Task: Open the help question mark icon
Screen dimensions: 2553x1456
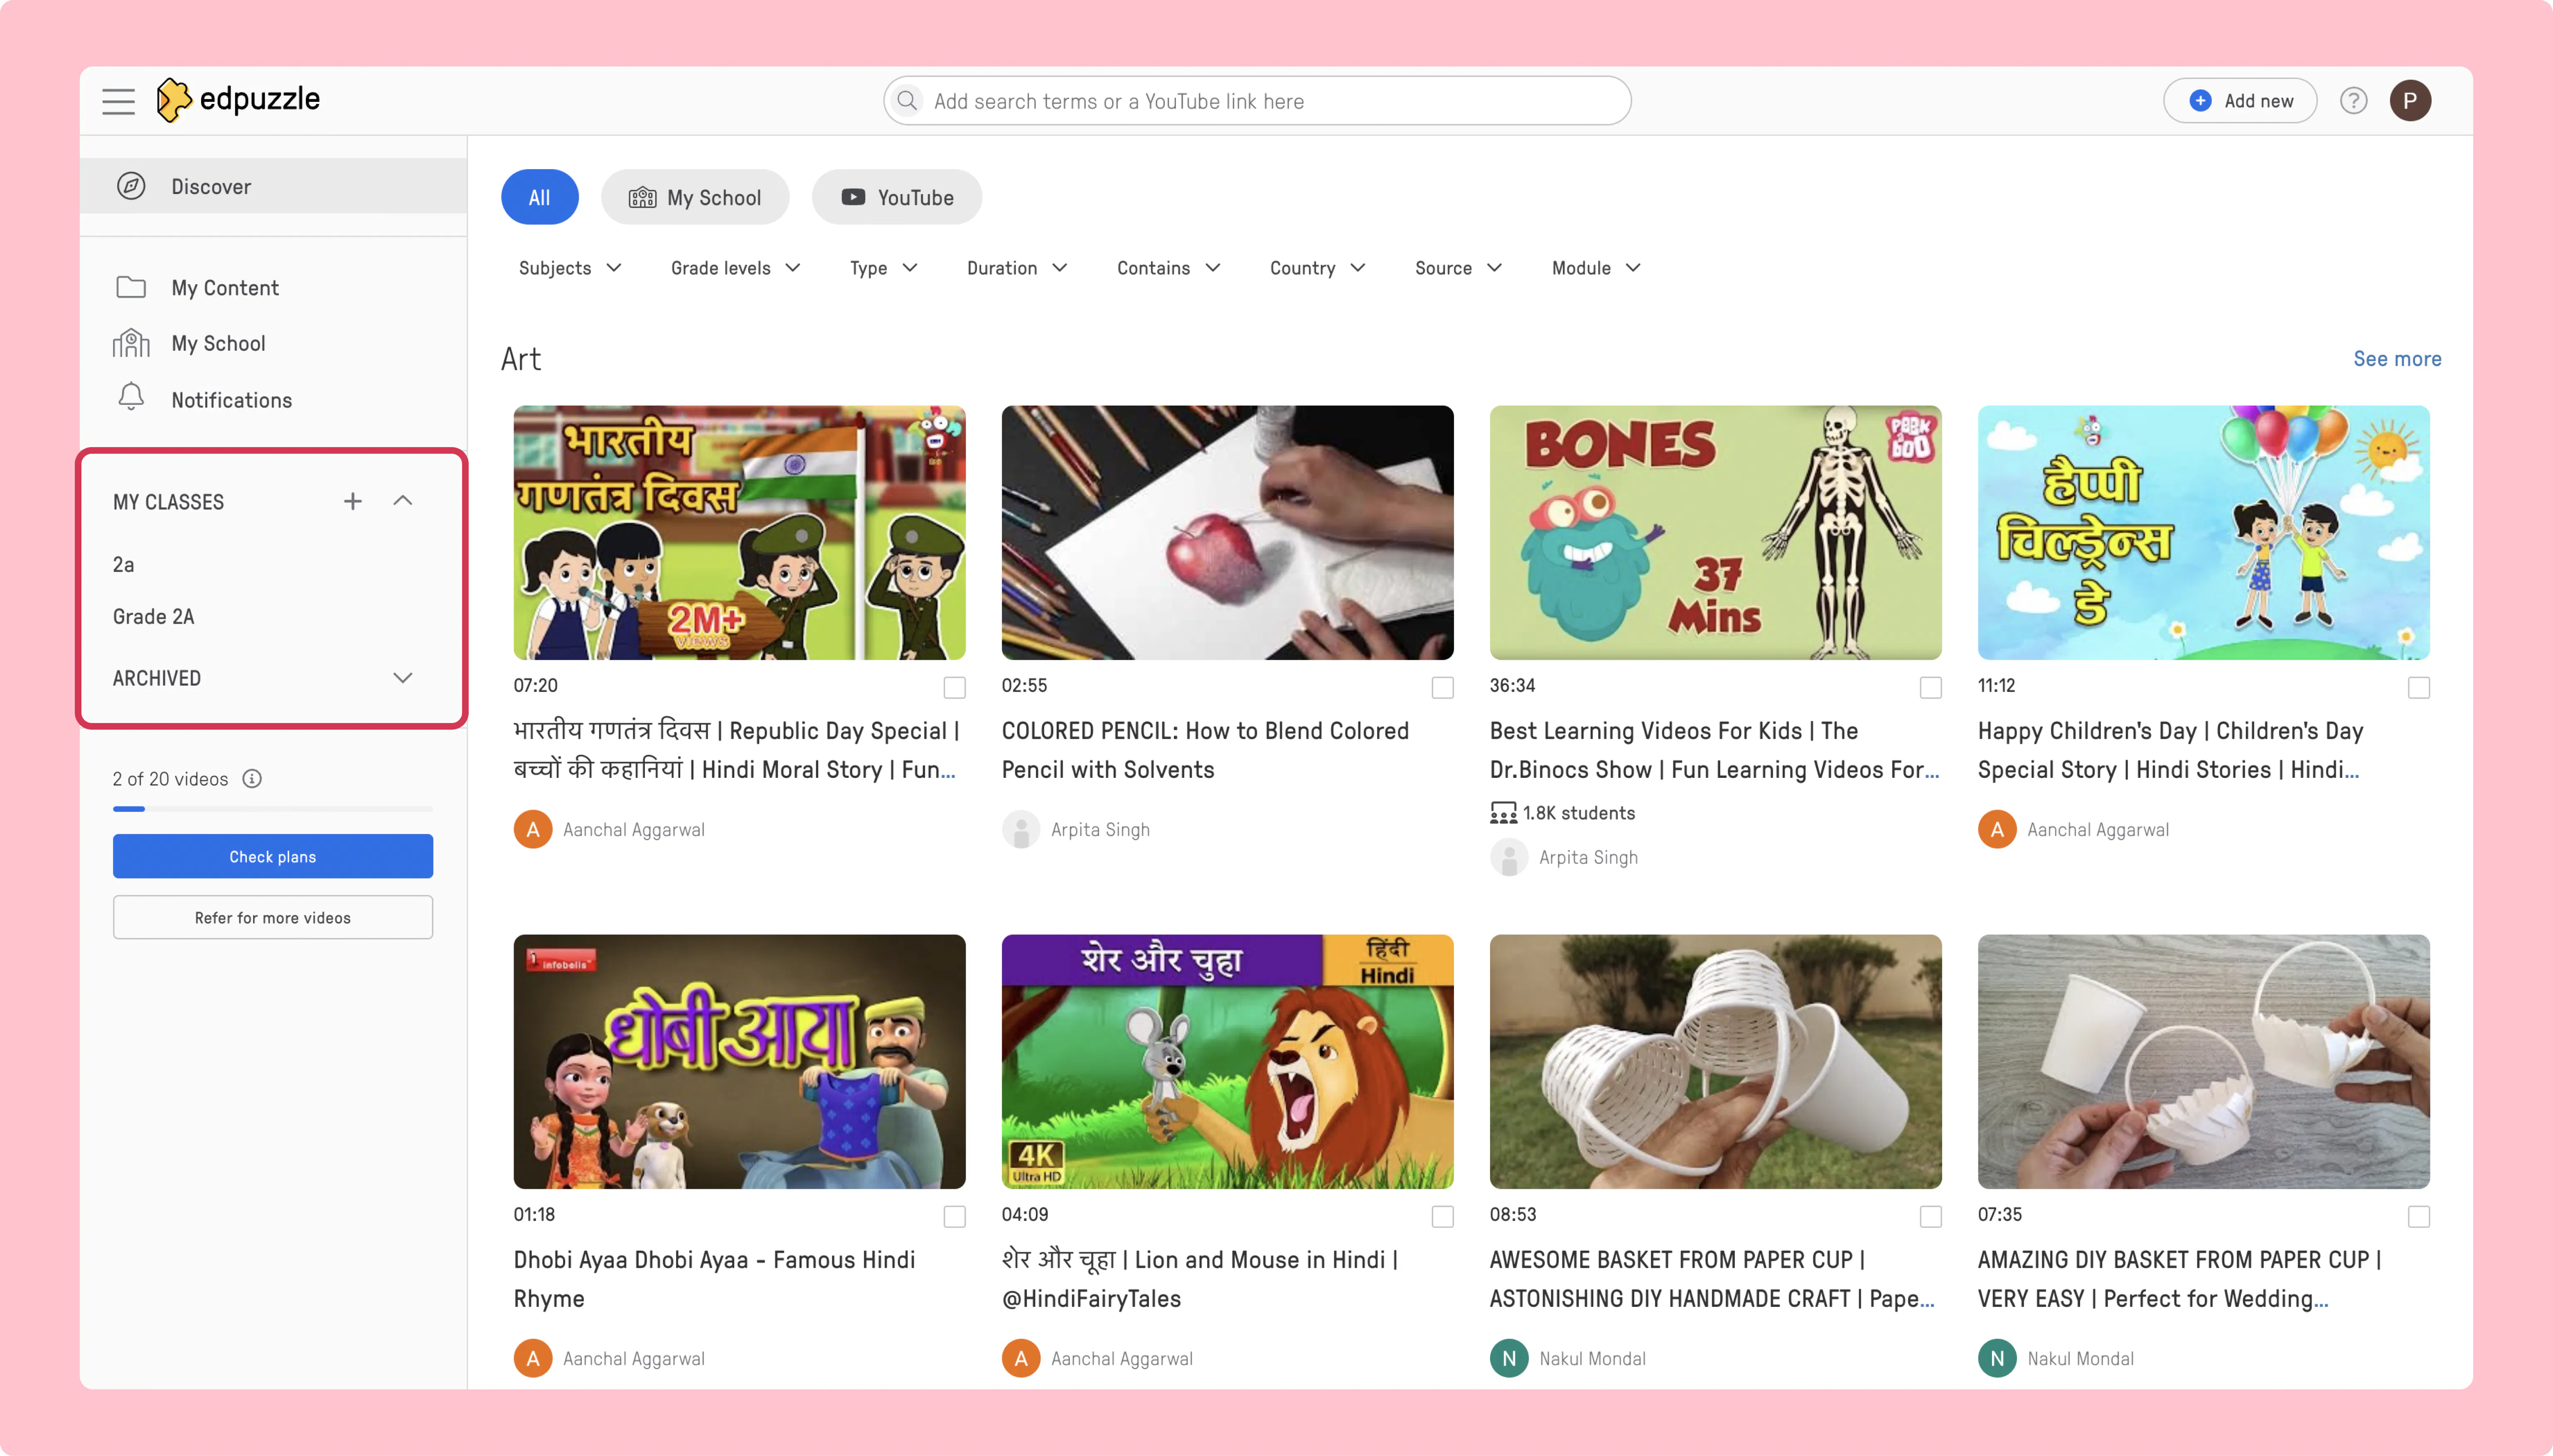Action: pos(2353,101)
